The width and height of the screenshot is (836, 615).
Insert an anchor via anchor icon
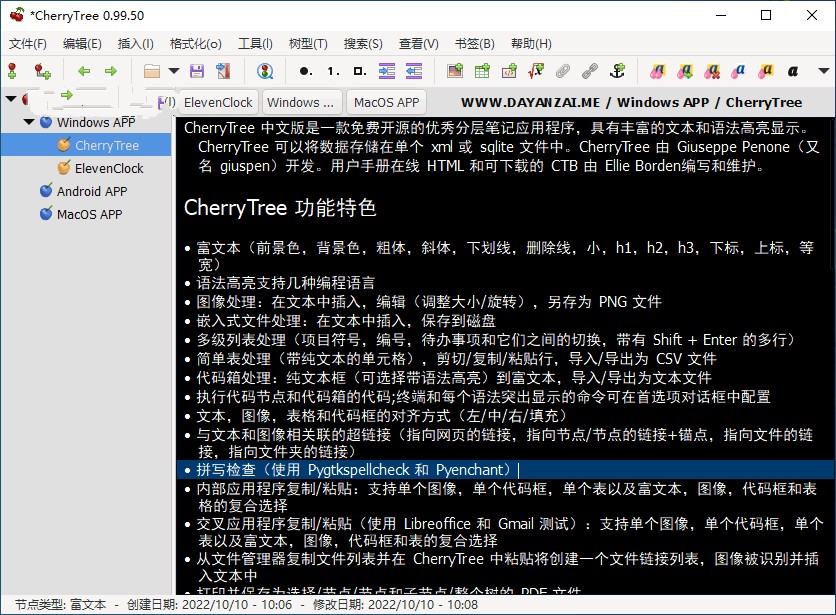pyautogui.click(x=617, y=70)
